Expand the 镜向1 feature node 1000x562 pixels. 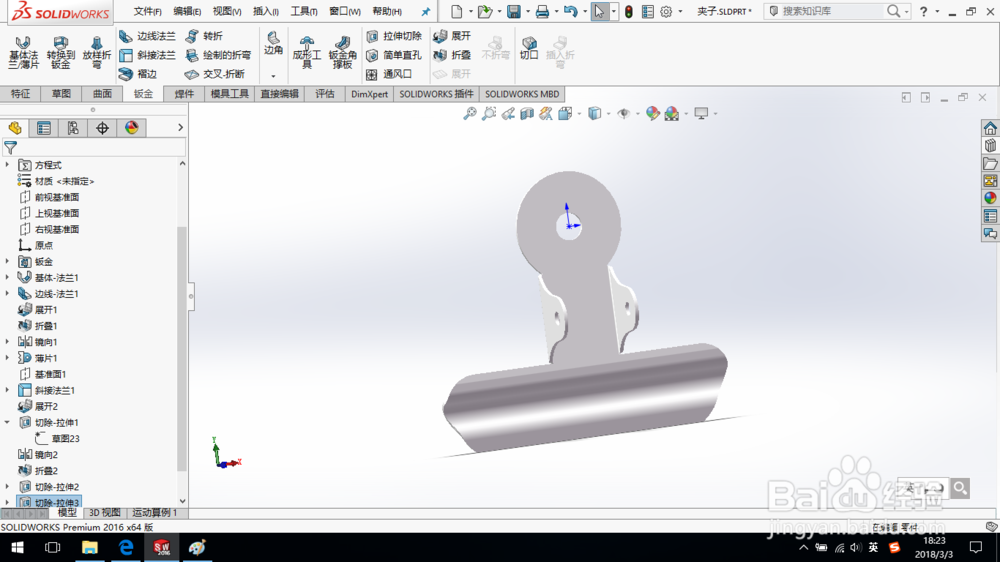[x=8, y=342]
